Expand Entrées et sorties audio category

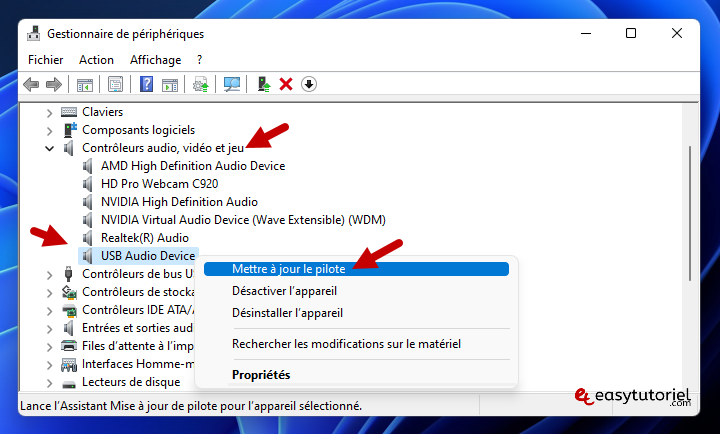50,329
